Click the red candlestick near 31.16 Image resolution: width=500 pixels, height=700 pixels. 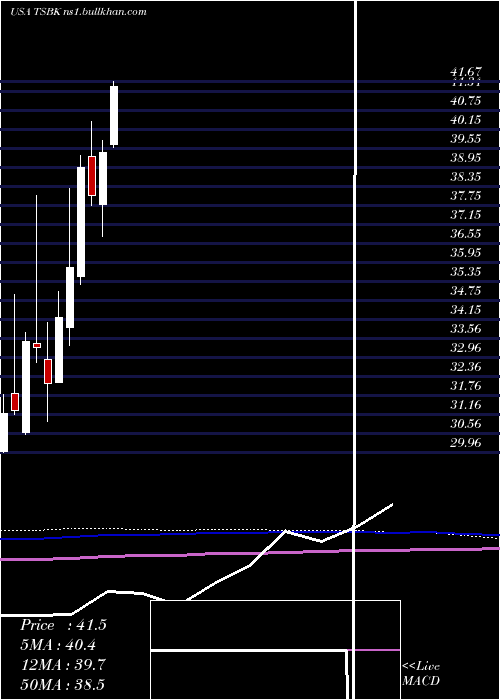(15, 402)
